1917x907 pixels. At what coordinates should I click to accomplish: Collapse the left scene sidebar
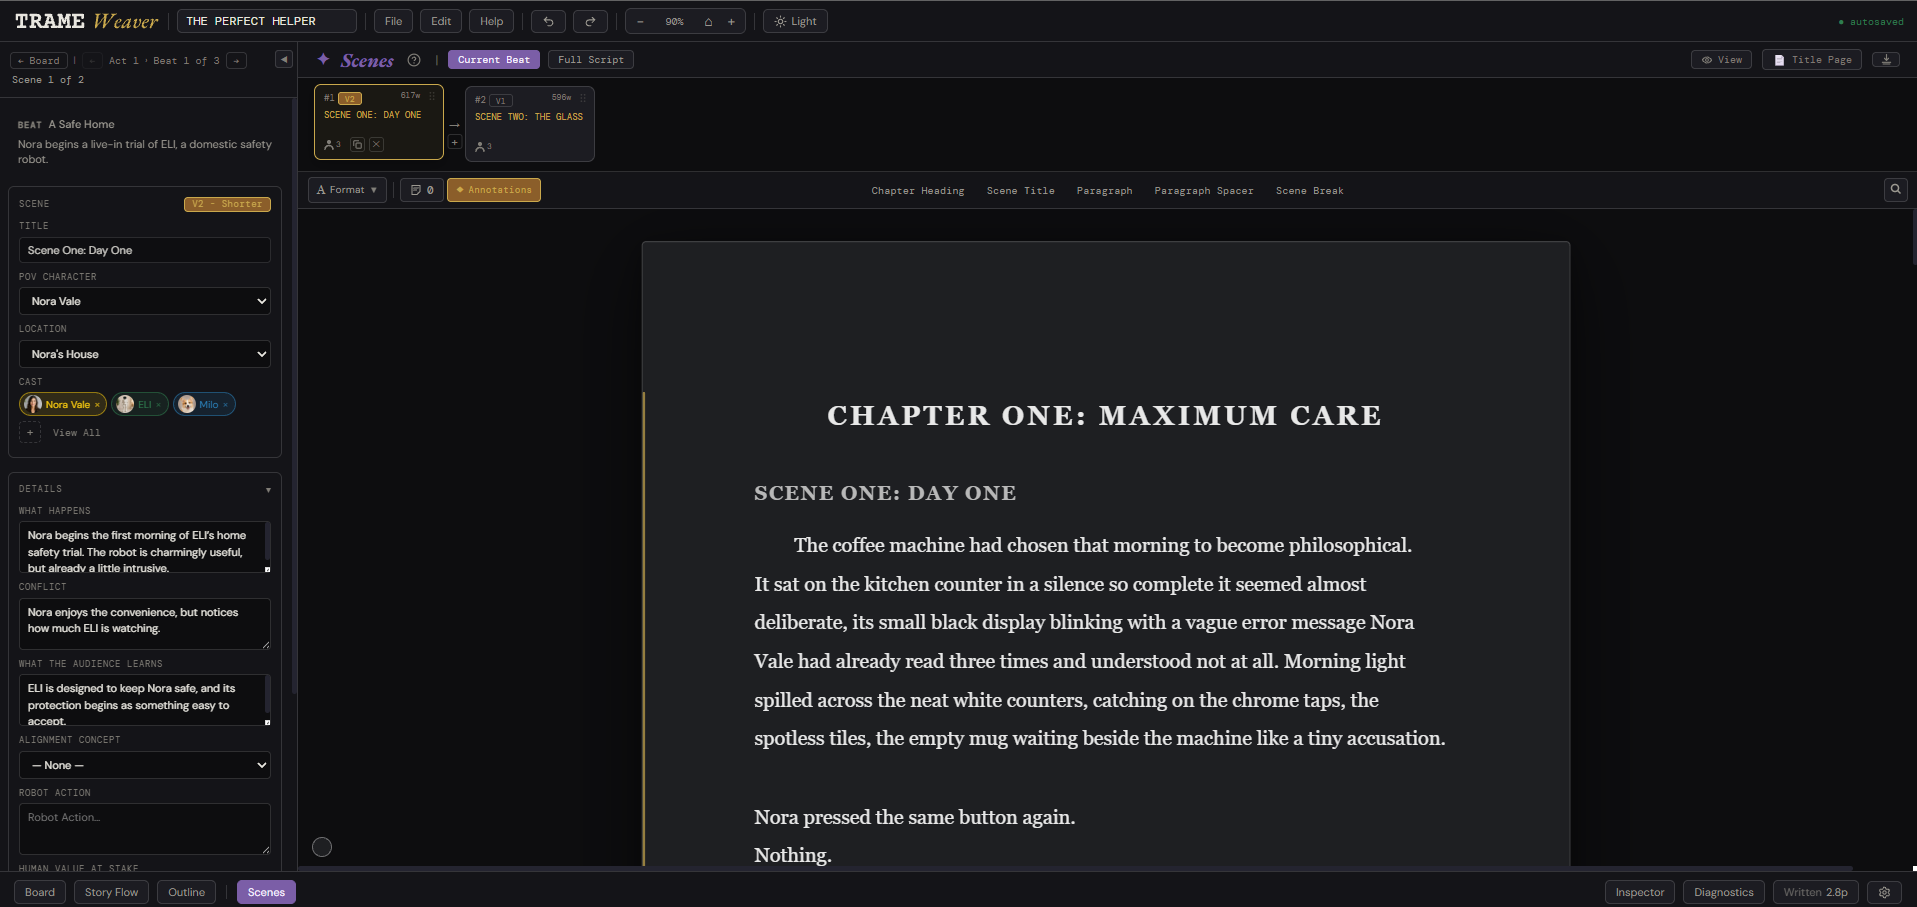(x=284, y=60)
